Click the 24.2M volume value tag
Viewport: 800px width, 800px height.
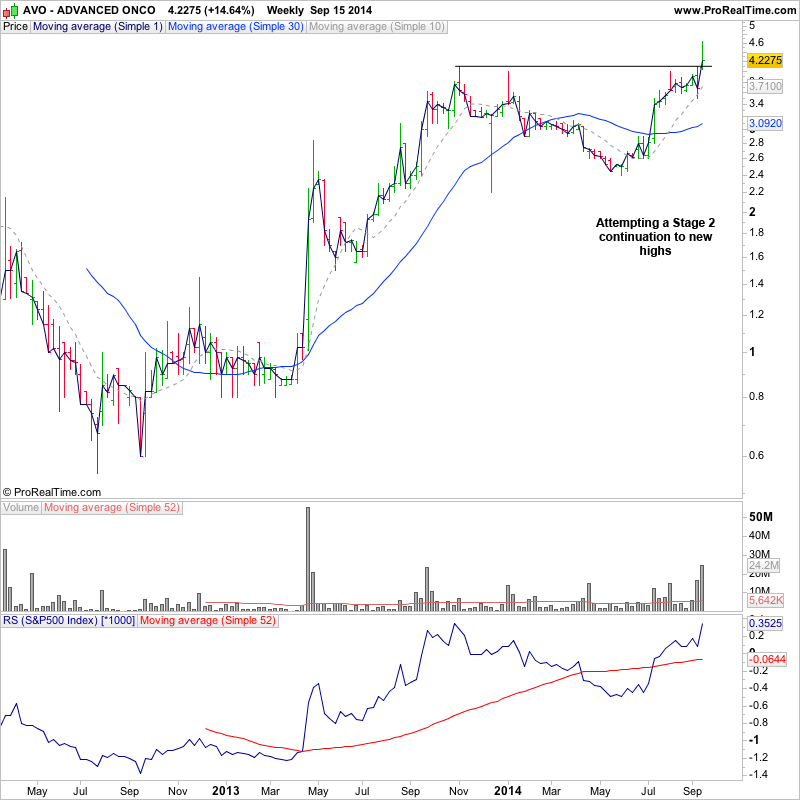click(764, 565)
